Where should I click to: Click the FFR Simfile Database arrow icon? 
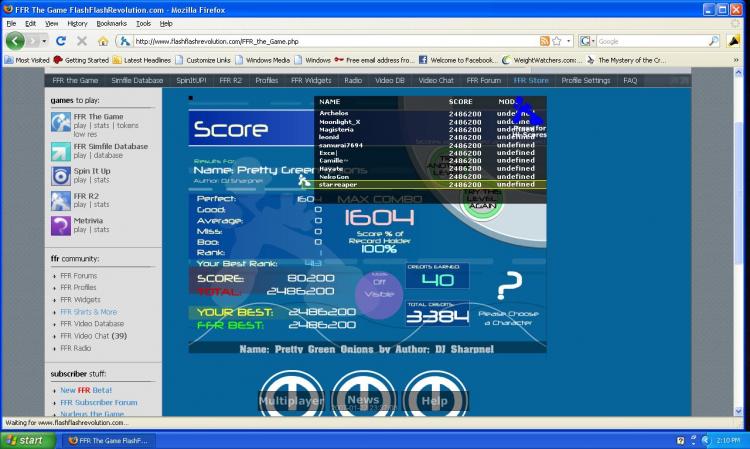coord(61,152)
